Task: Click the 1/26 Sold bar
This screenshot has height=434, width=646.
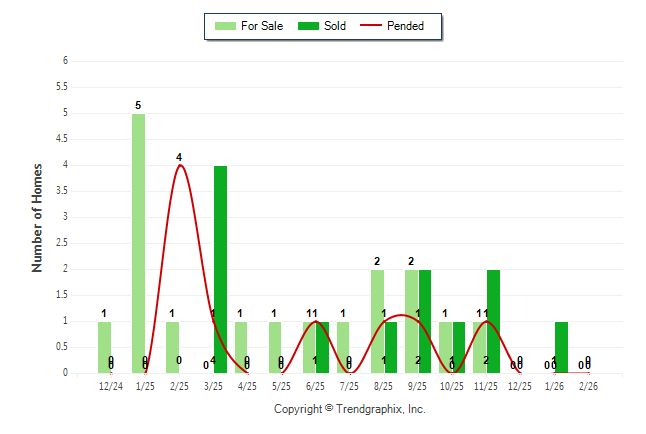Action: pos(561,347)
